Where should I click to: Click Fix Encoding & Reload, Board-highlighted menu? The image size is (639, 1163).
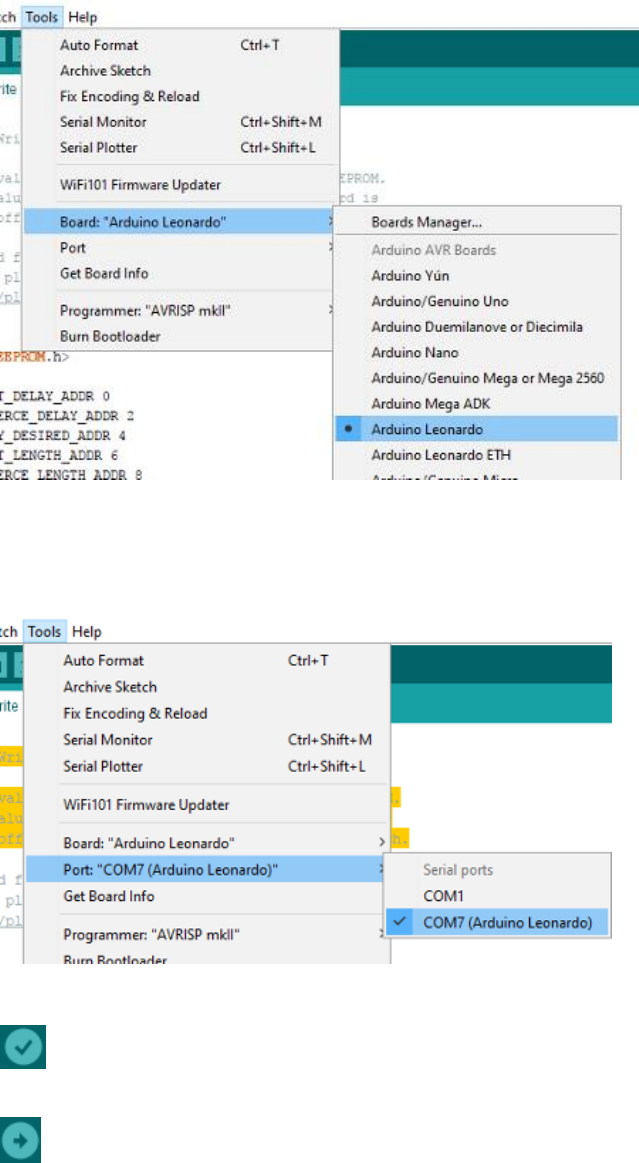(x=179, y=96)
